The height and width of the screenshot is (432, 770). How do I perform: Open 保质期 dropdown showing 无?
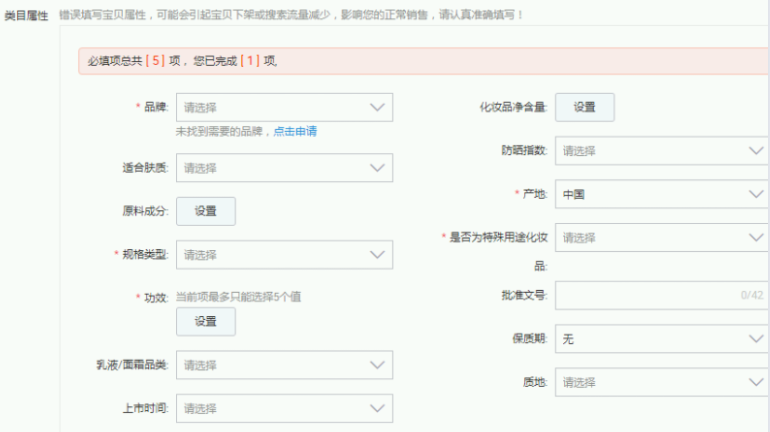coord(662,339)
